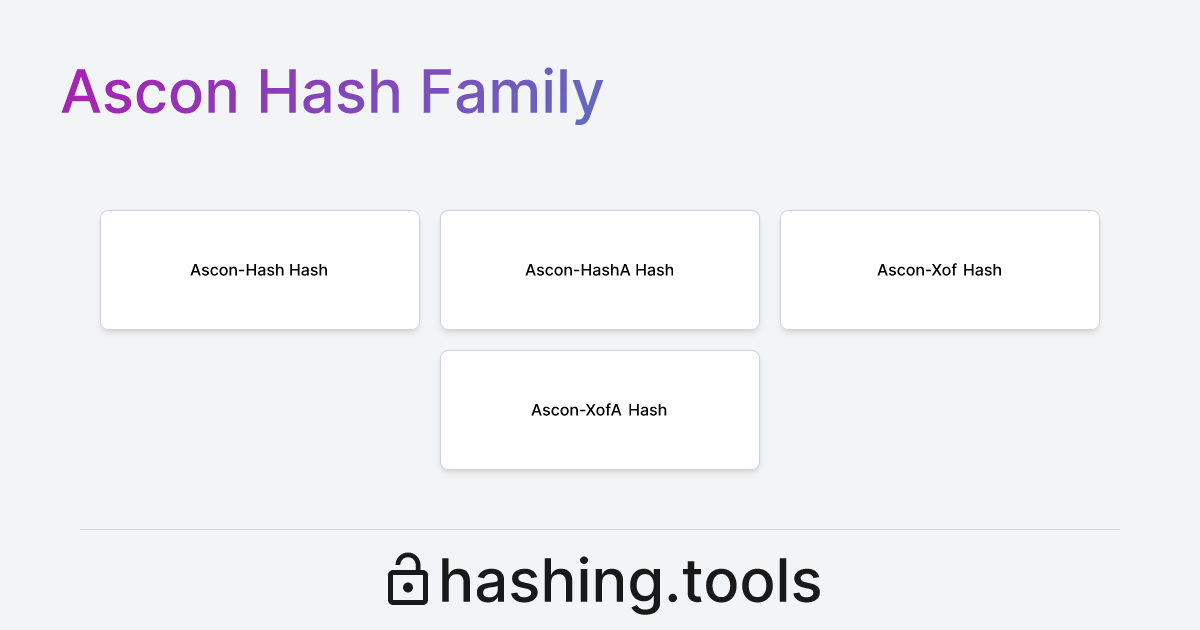Click the Ascon-XofA Hash label text
The width and height of the screenshot is (1200, 630).
tap(600, 410)
